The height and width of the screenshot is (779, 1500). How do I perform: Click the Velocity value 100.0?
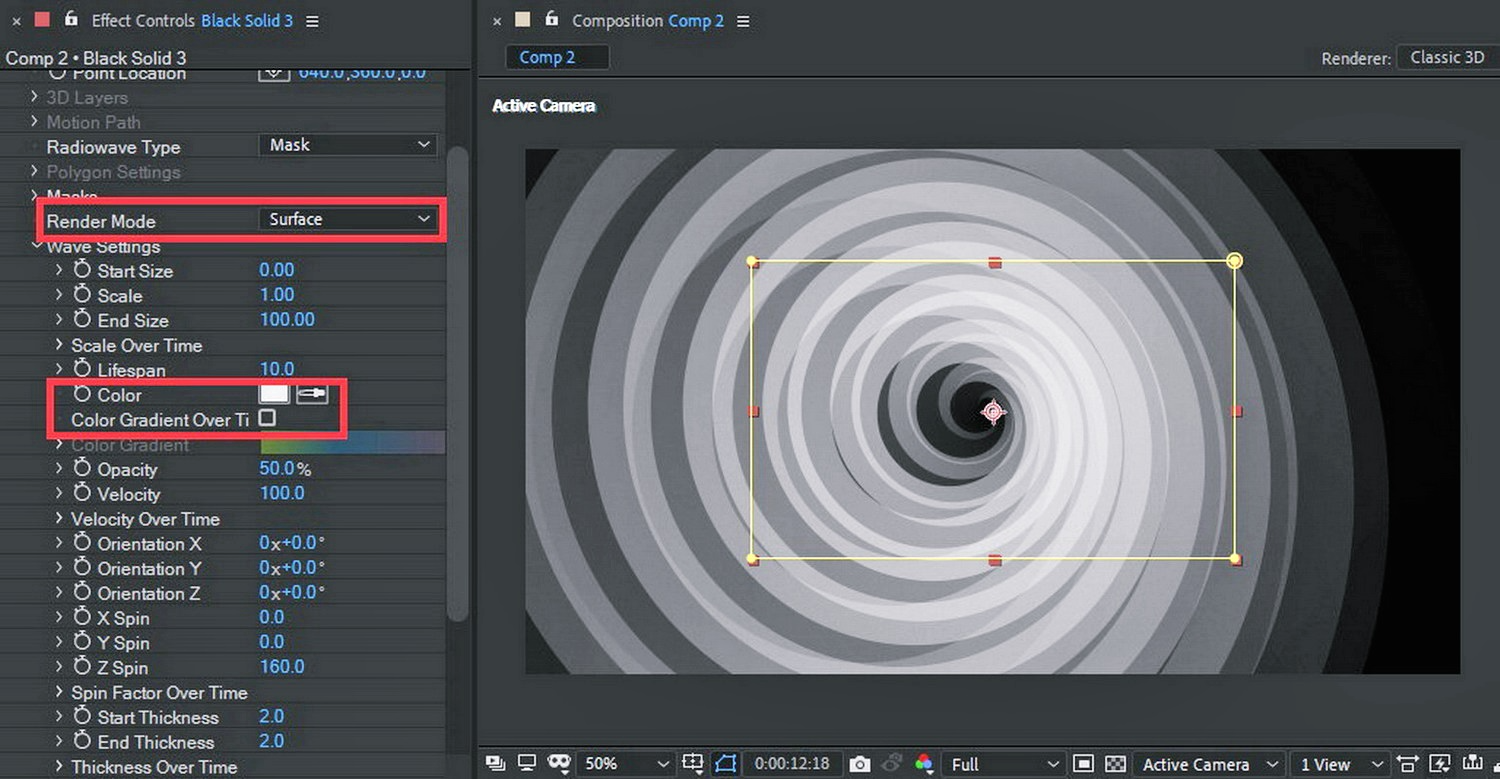tap(282, 493)
